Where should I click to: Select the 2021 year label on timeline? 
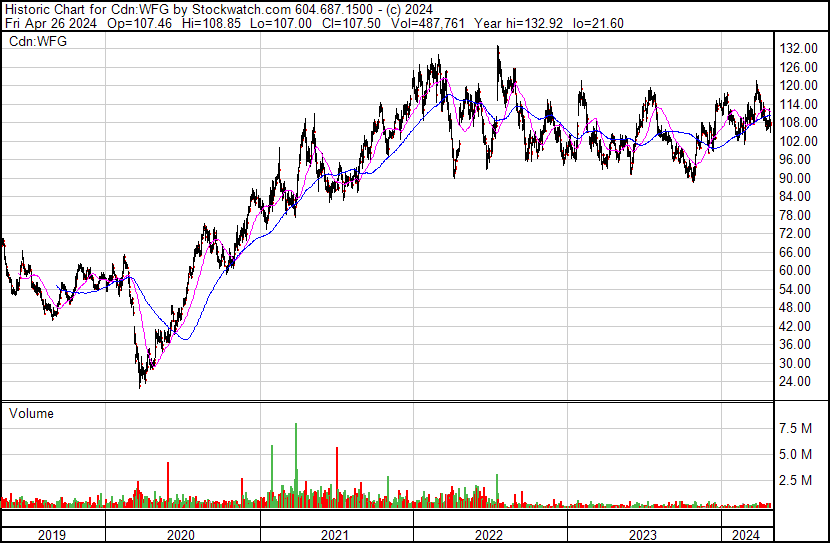(335, 535)
